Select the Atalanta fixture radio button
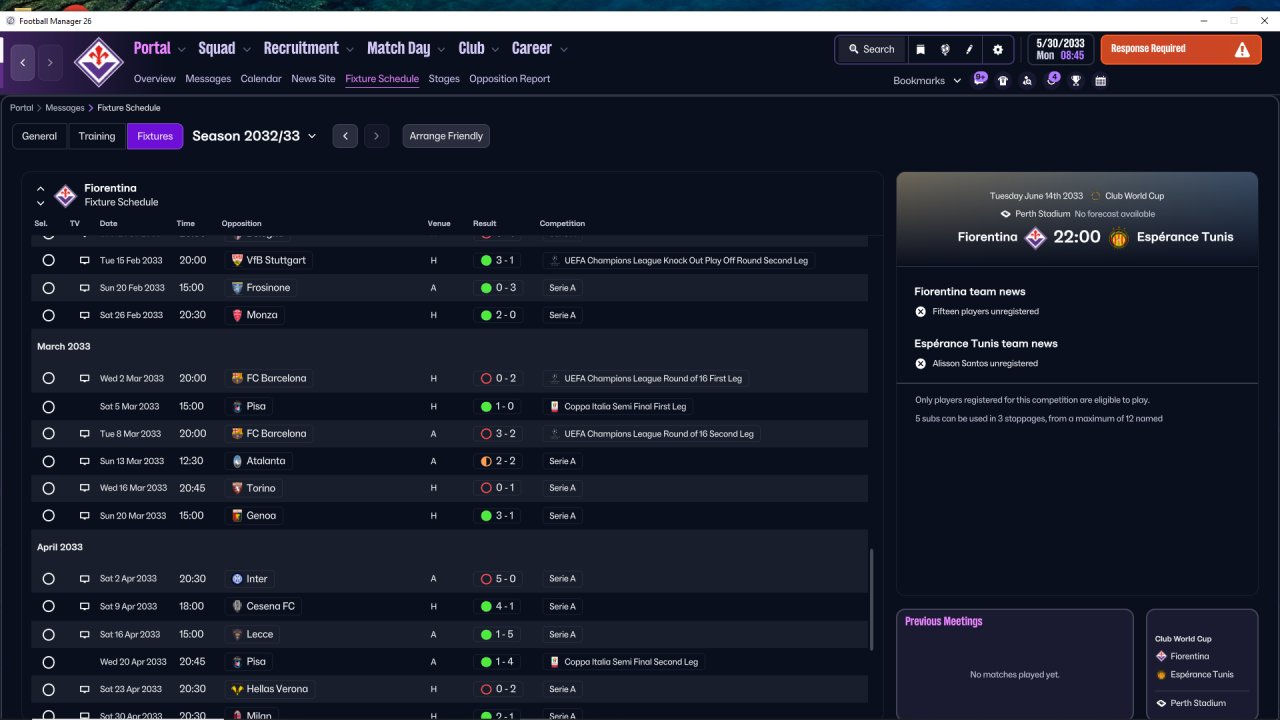The width and height of the screenshot is (1280, 720). tap(48, 461)
